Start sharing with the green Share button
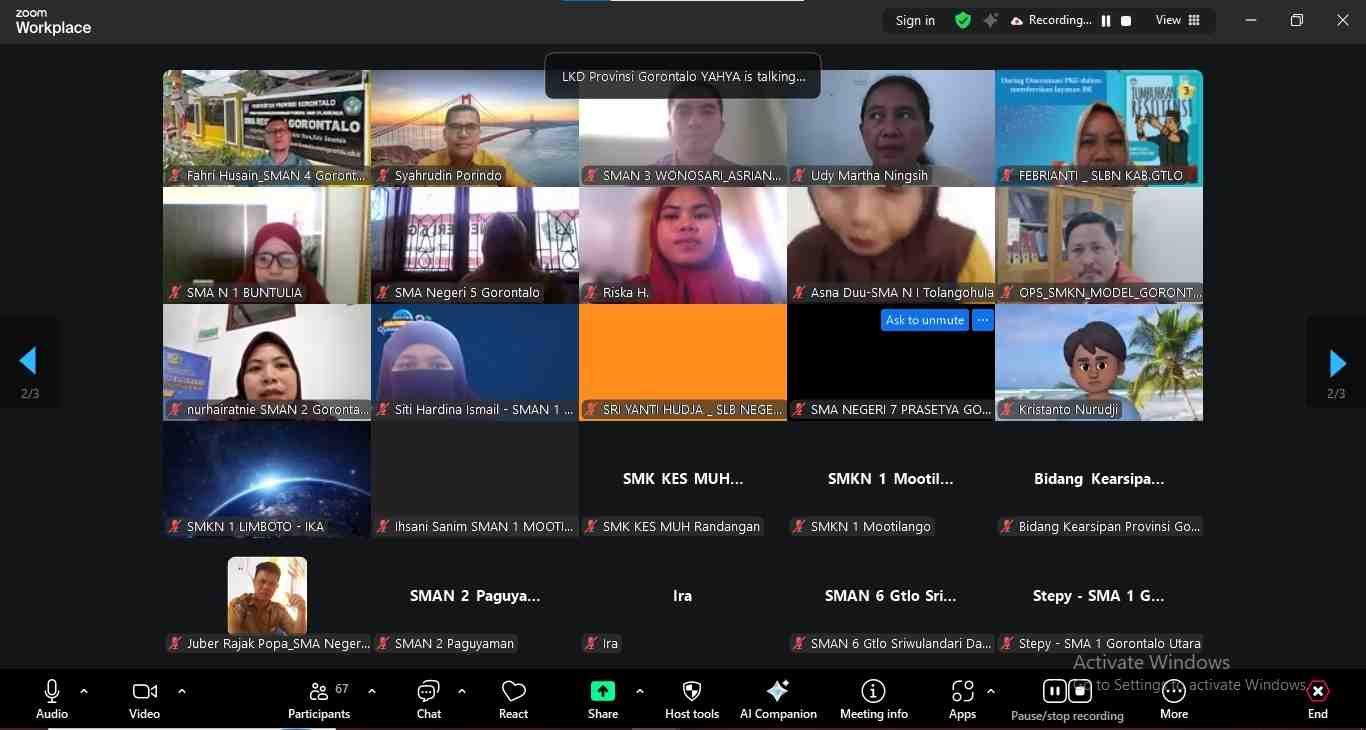This screenshot has height=730, width=1366. [603, 699]
